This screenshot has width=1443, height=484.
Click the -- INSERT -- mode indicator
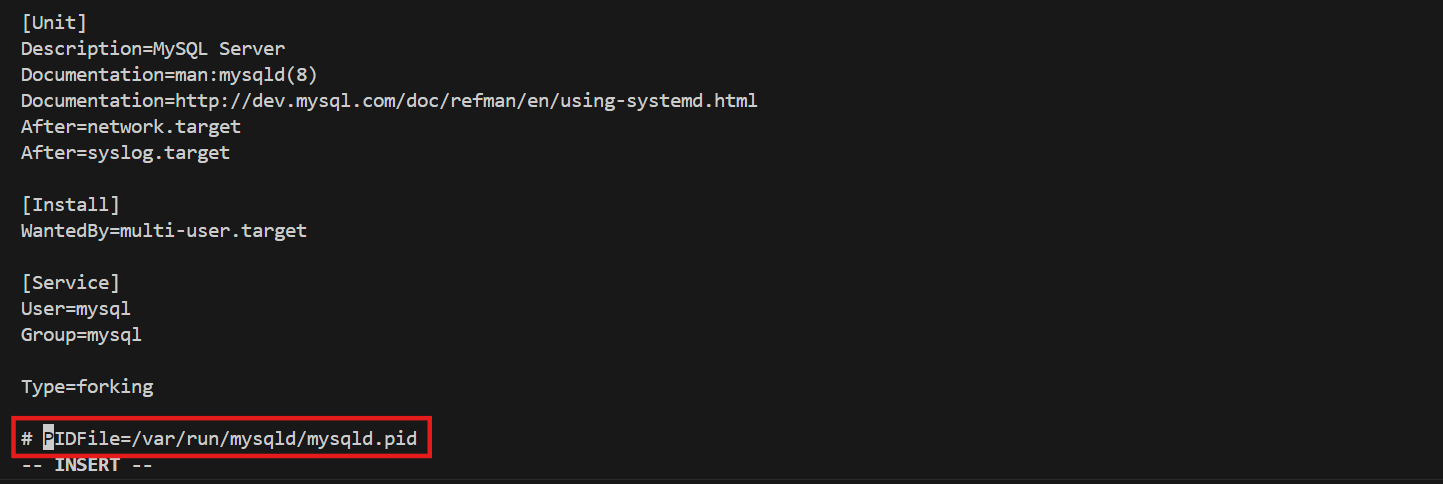coord(86,465)
